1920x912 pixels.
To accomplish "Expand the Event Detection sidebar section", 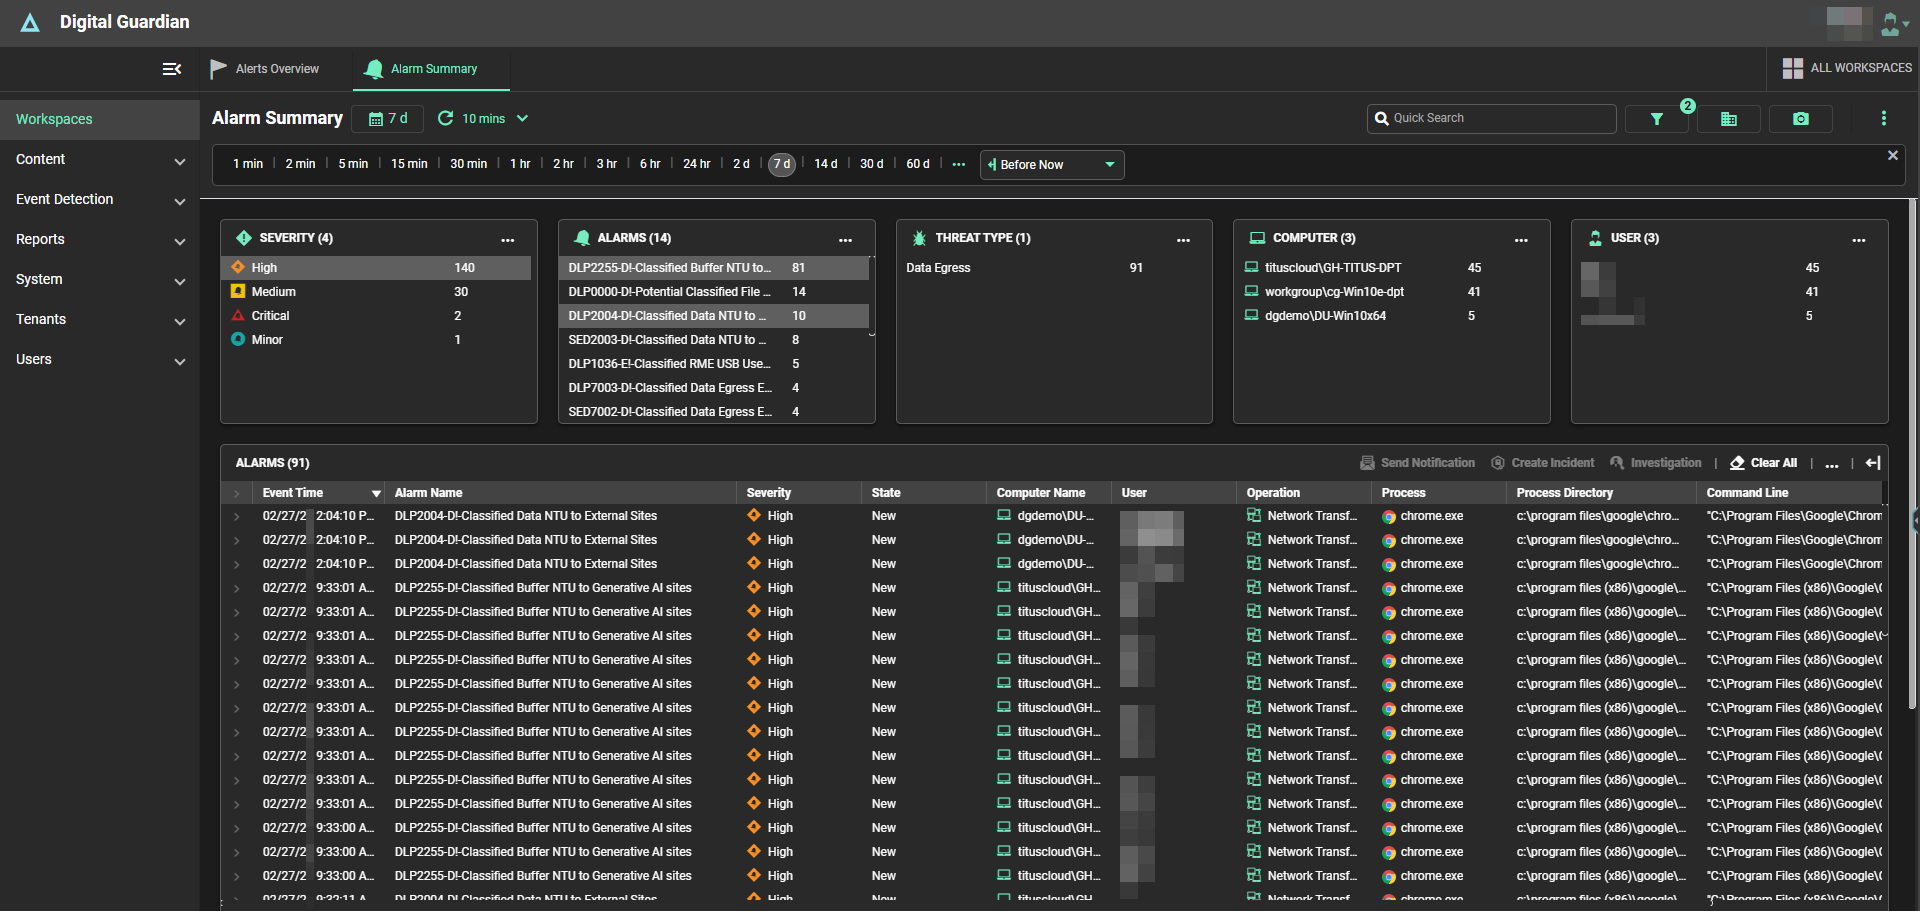I will (100, 200).
